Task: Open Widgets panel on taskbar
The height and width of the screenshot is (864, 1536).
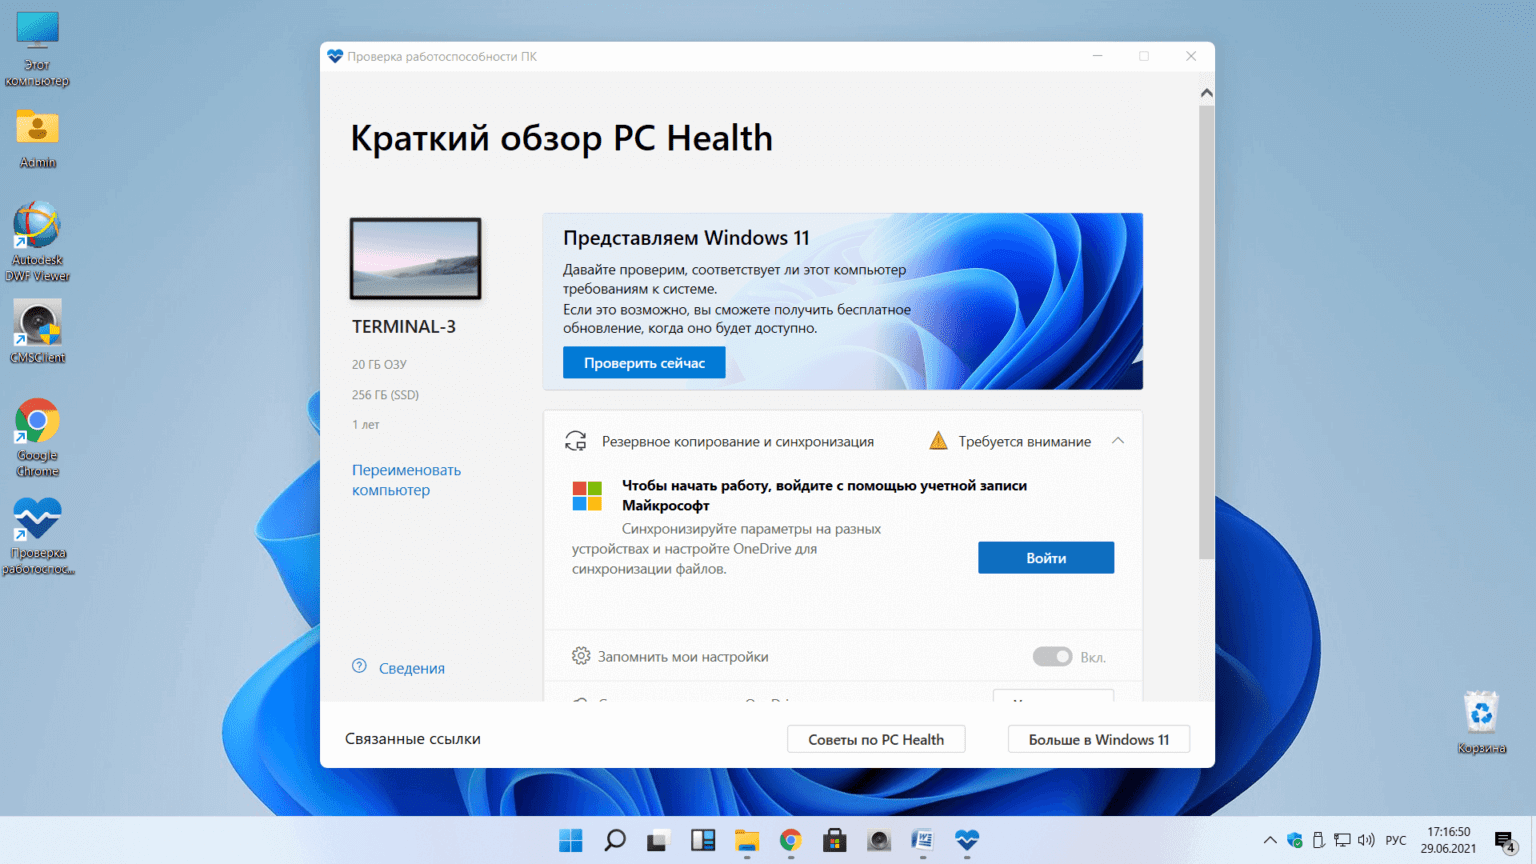Action: tap(703, 840)
